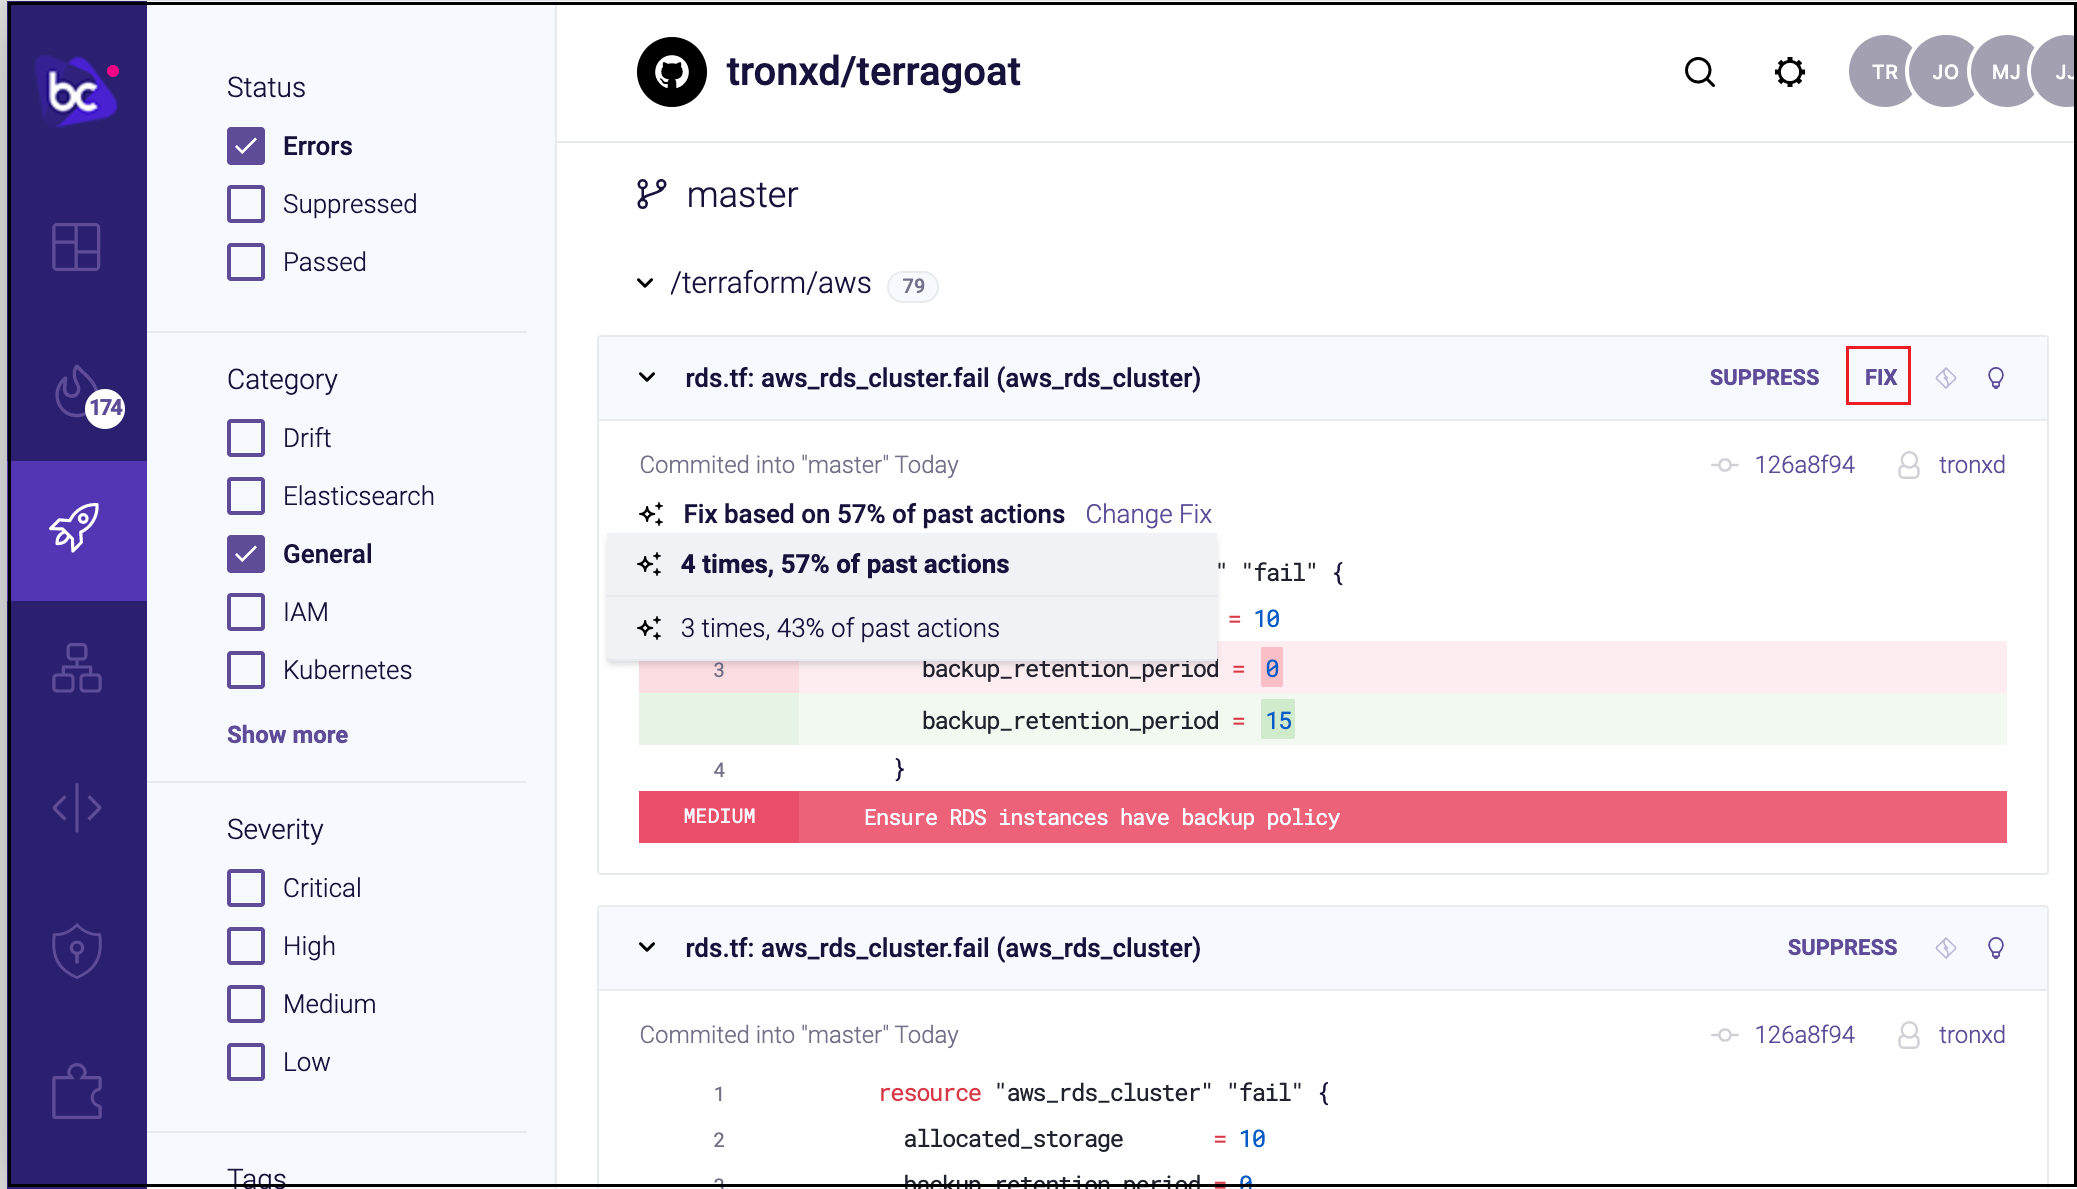Click the lightbulb icon on first rds.tf card
This screenshot has height=1189, width=2077.
tap(1995, 378)
